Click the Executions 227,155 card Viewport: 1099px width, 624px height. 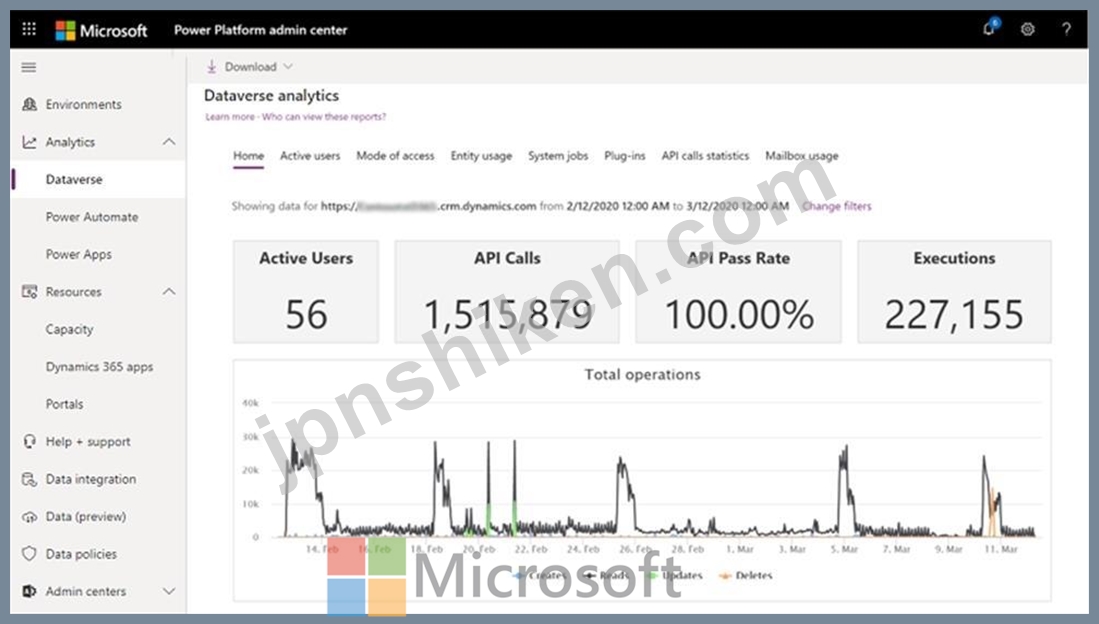pyautogui.click(x=954, y=292)
